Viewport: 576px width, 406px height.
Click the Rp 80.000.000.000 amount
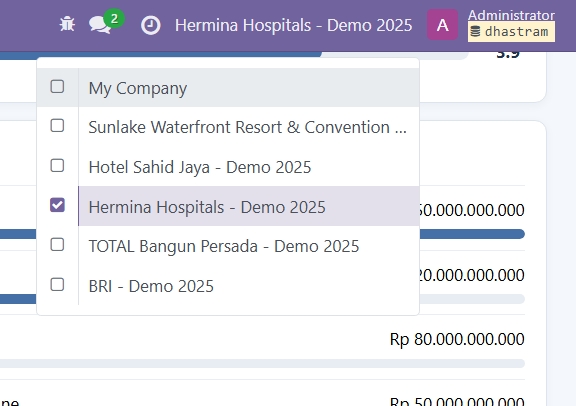[x=457, y=339]
